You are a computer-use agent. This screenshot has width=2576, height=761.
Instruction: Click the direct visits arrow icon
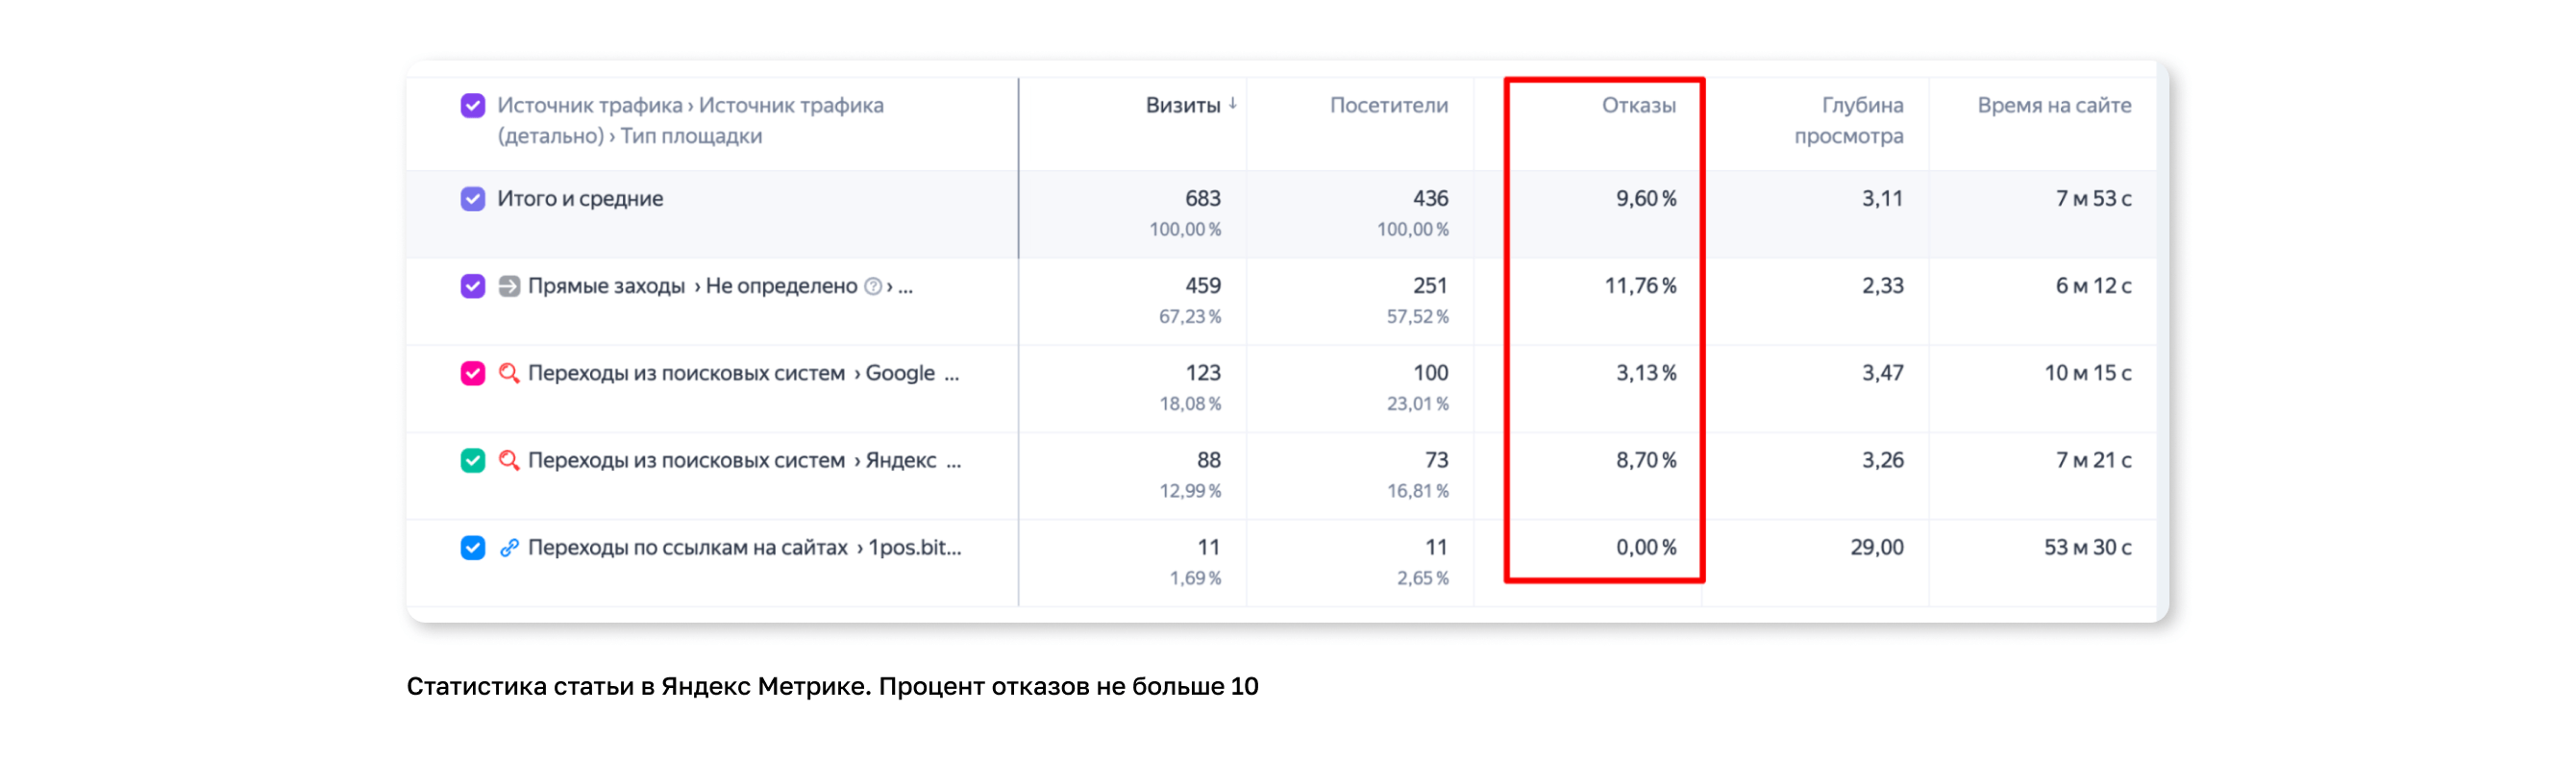tap(509, 286)
